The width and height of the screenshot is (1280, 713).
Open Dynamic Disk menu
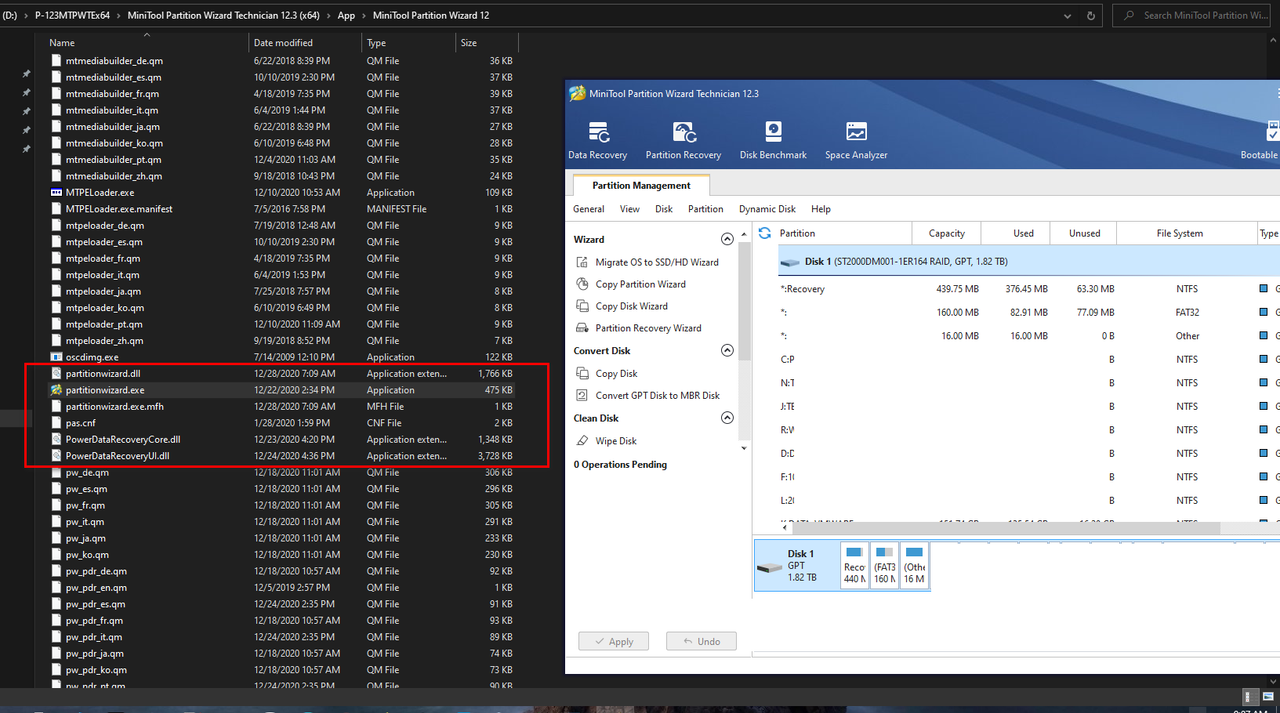[767, 209]
